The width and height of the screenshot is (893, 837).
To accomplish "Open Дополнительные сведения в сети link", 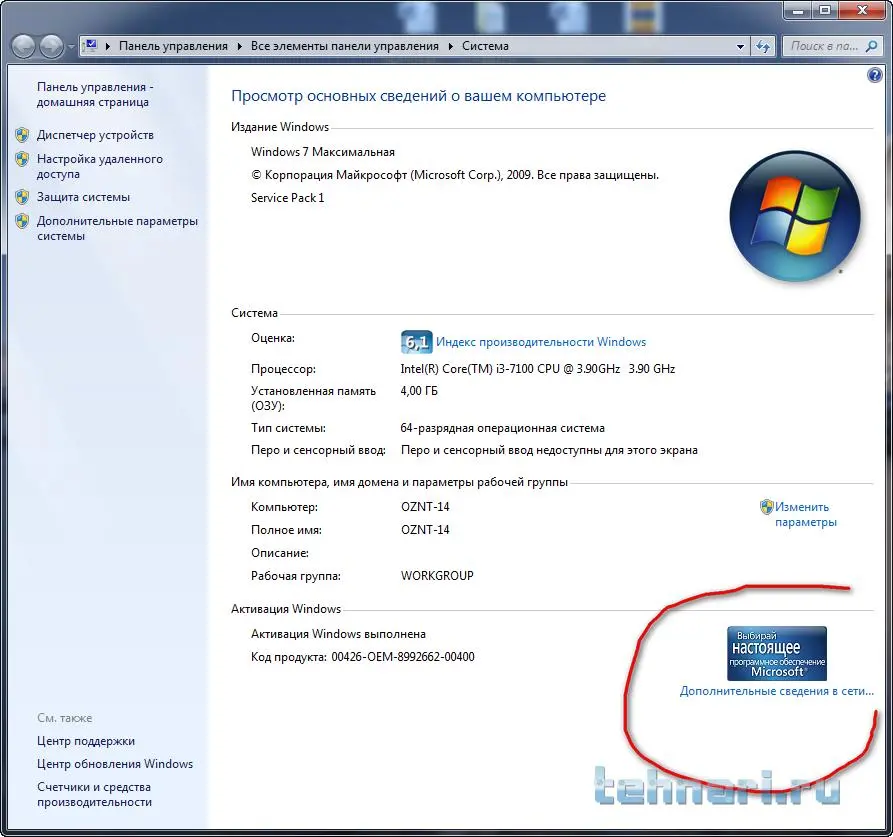I will click(x=777, y=691).
